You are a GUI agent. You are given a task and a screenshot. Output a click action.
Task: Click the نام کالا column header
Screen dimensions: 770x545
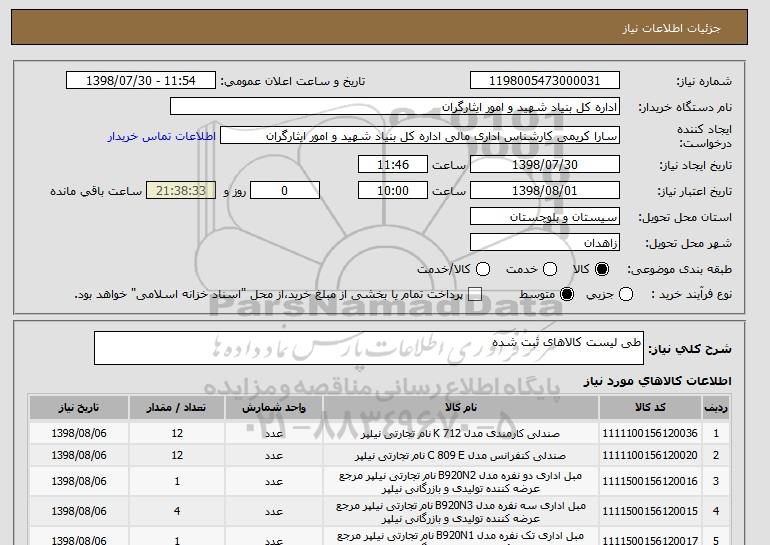[x=461, y=408]
